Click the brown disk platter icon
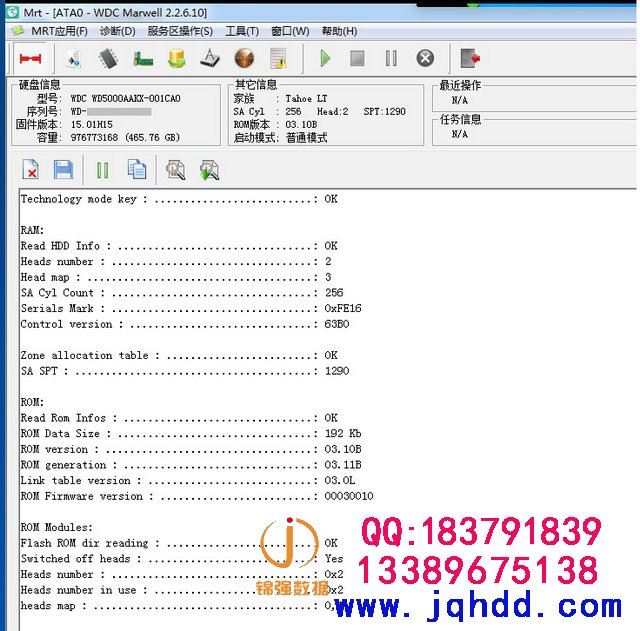640x631 pixels. [x=244, y=58]
